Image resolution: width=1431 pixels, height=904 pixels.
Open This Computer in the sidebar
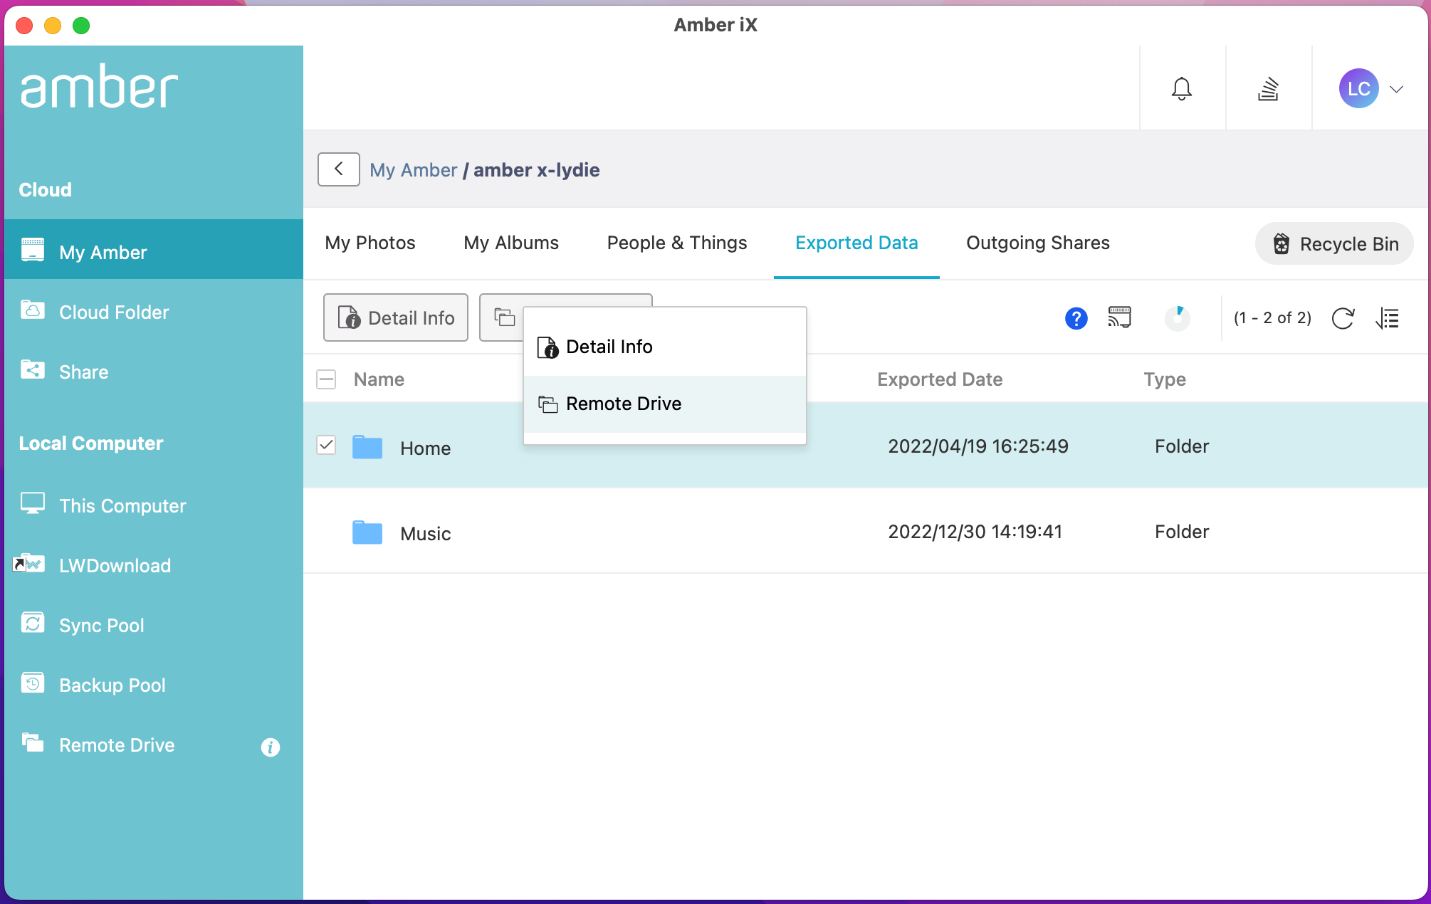tap(154, 505)
